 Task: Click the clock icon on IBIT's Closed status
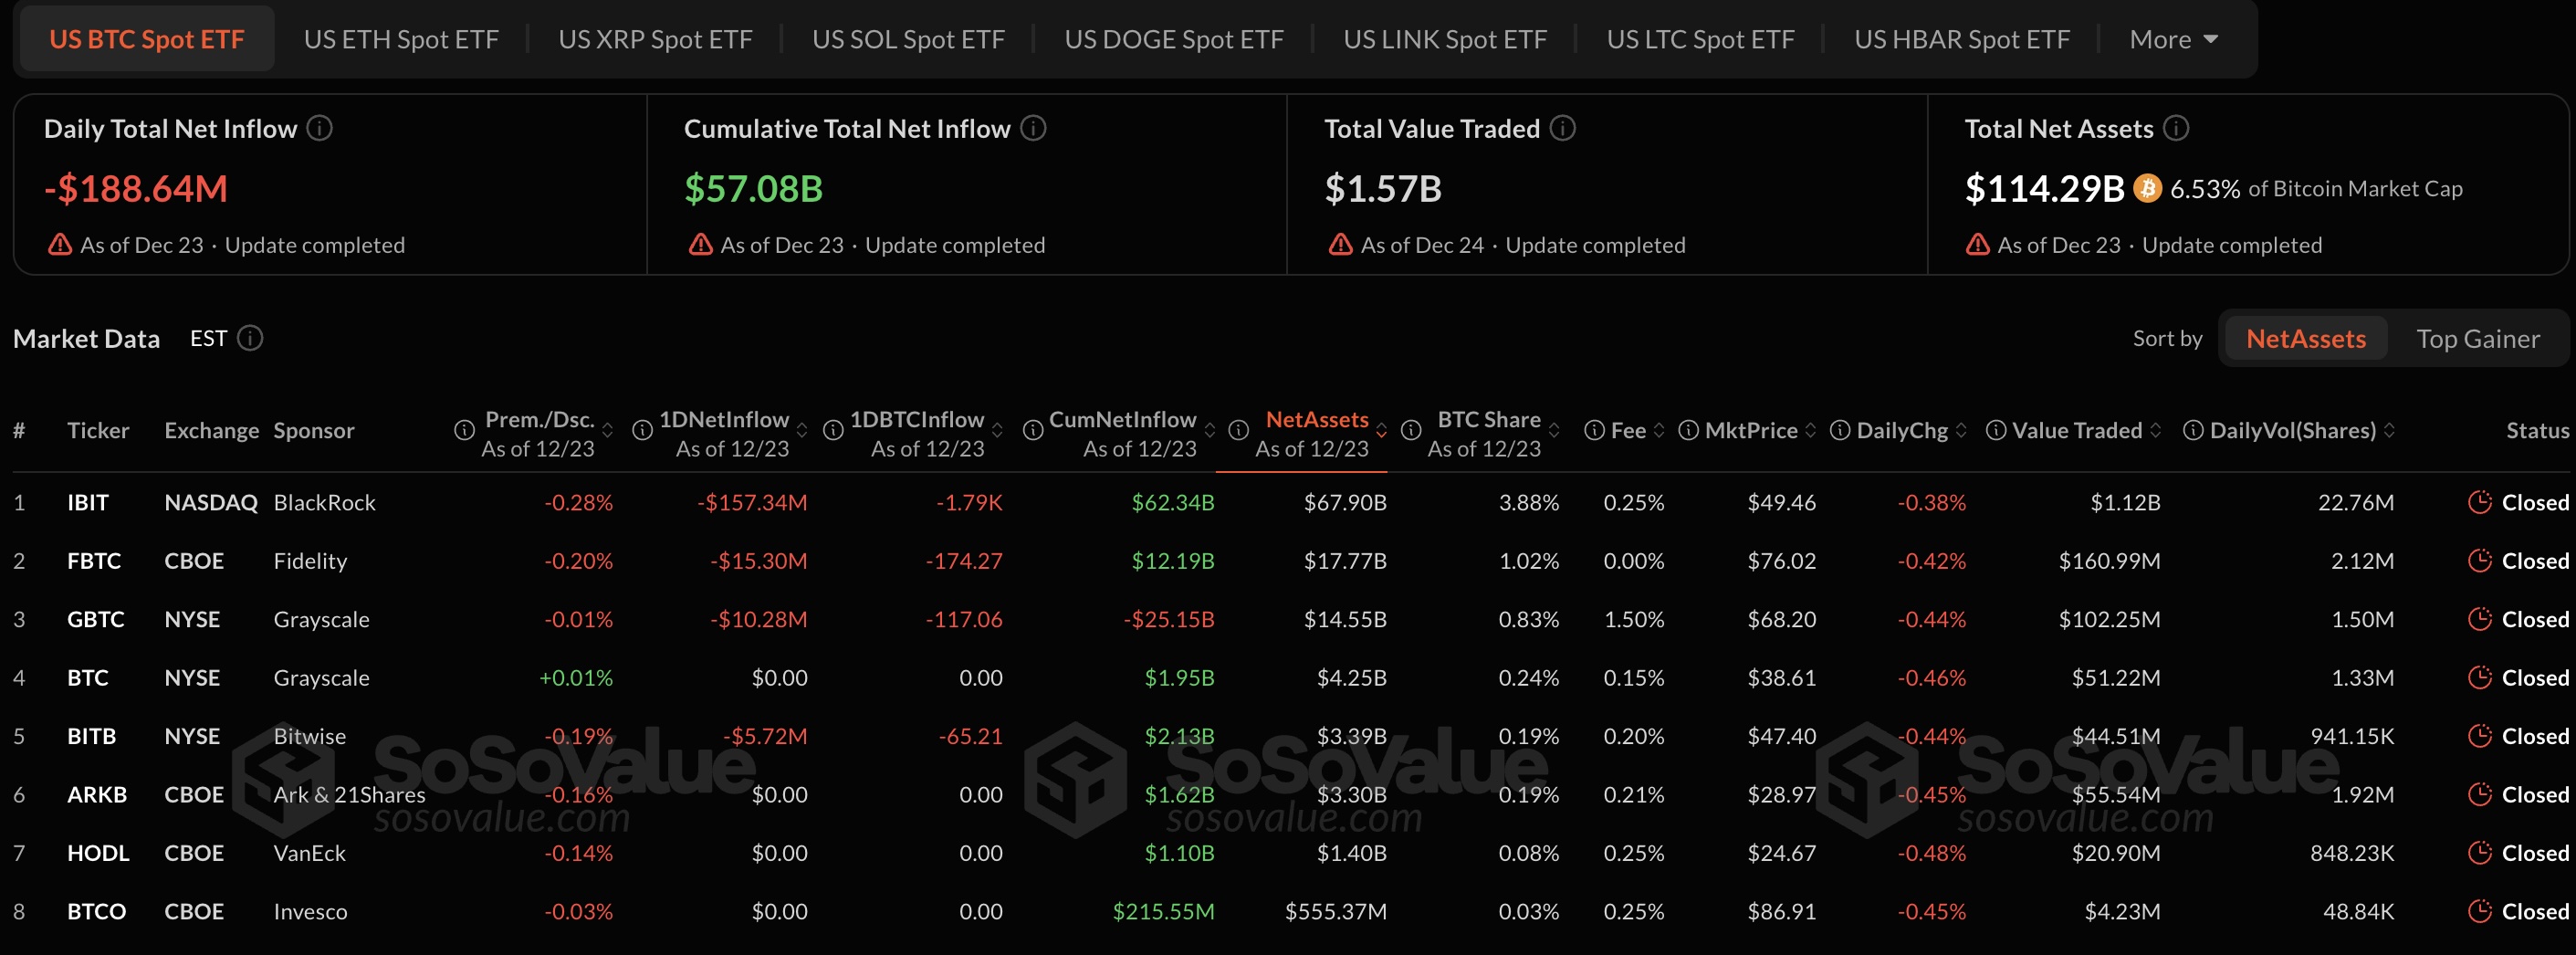click(x=2481, y=502)
